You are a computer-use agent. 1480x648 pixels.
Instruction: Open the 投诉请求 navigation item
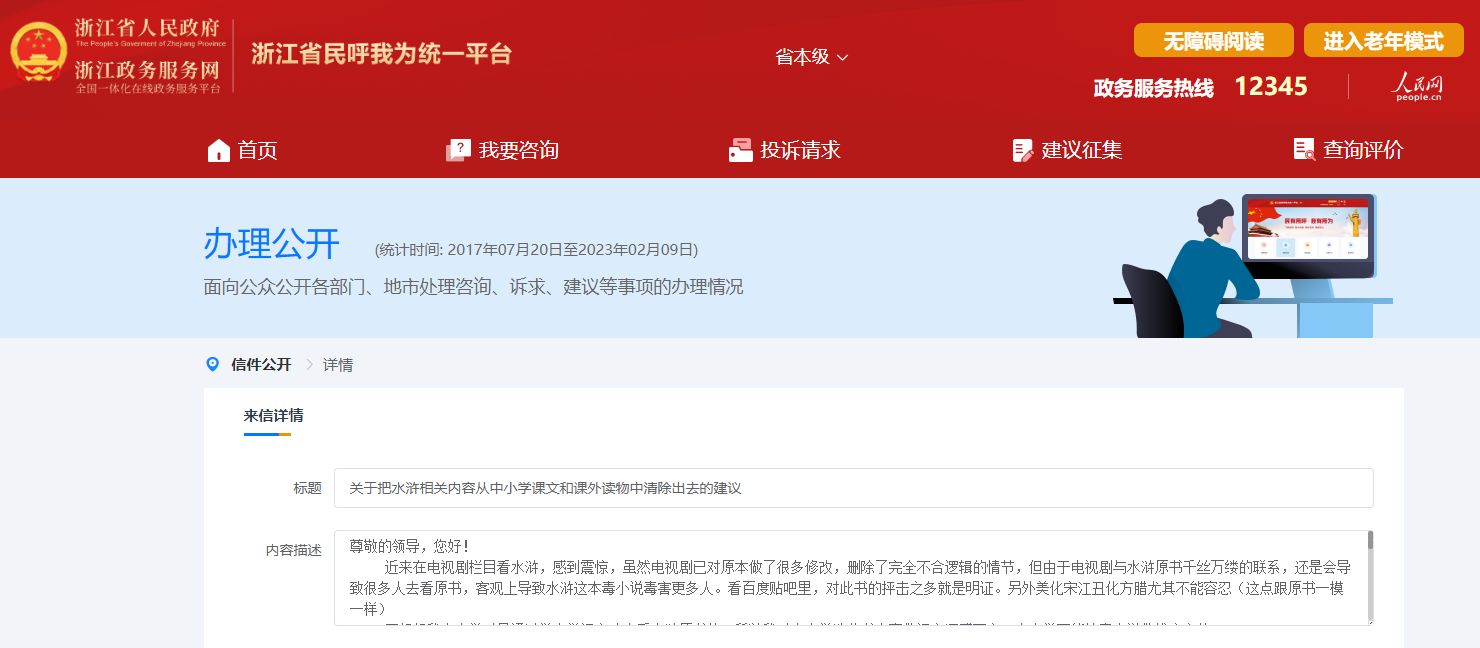(800, 151)
